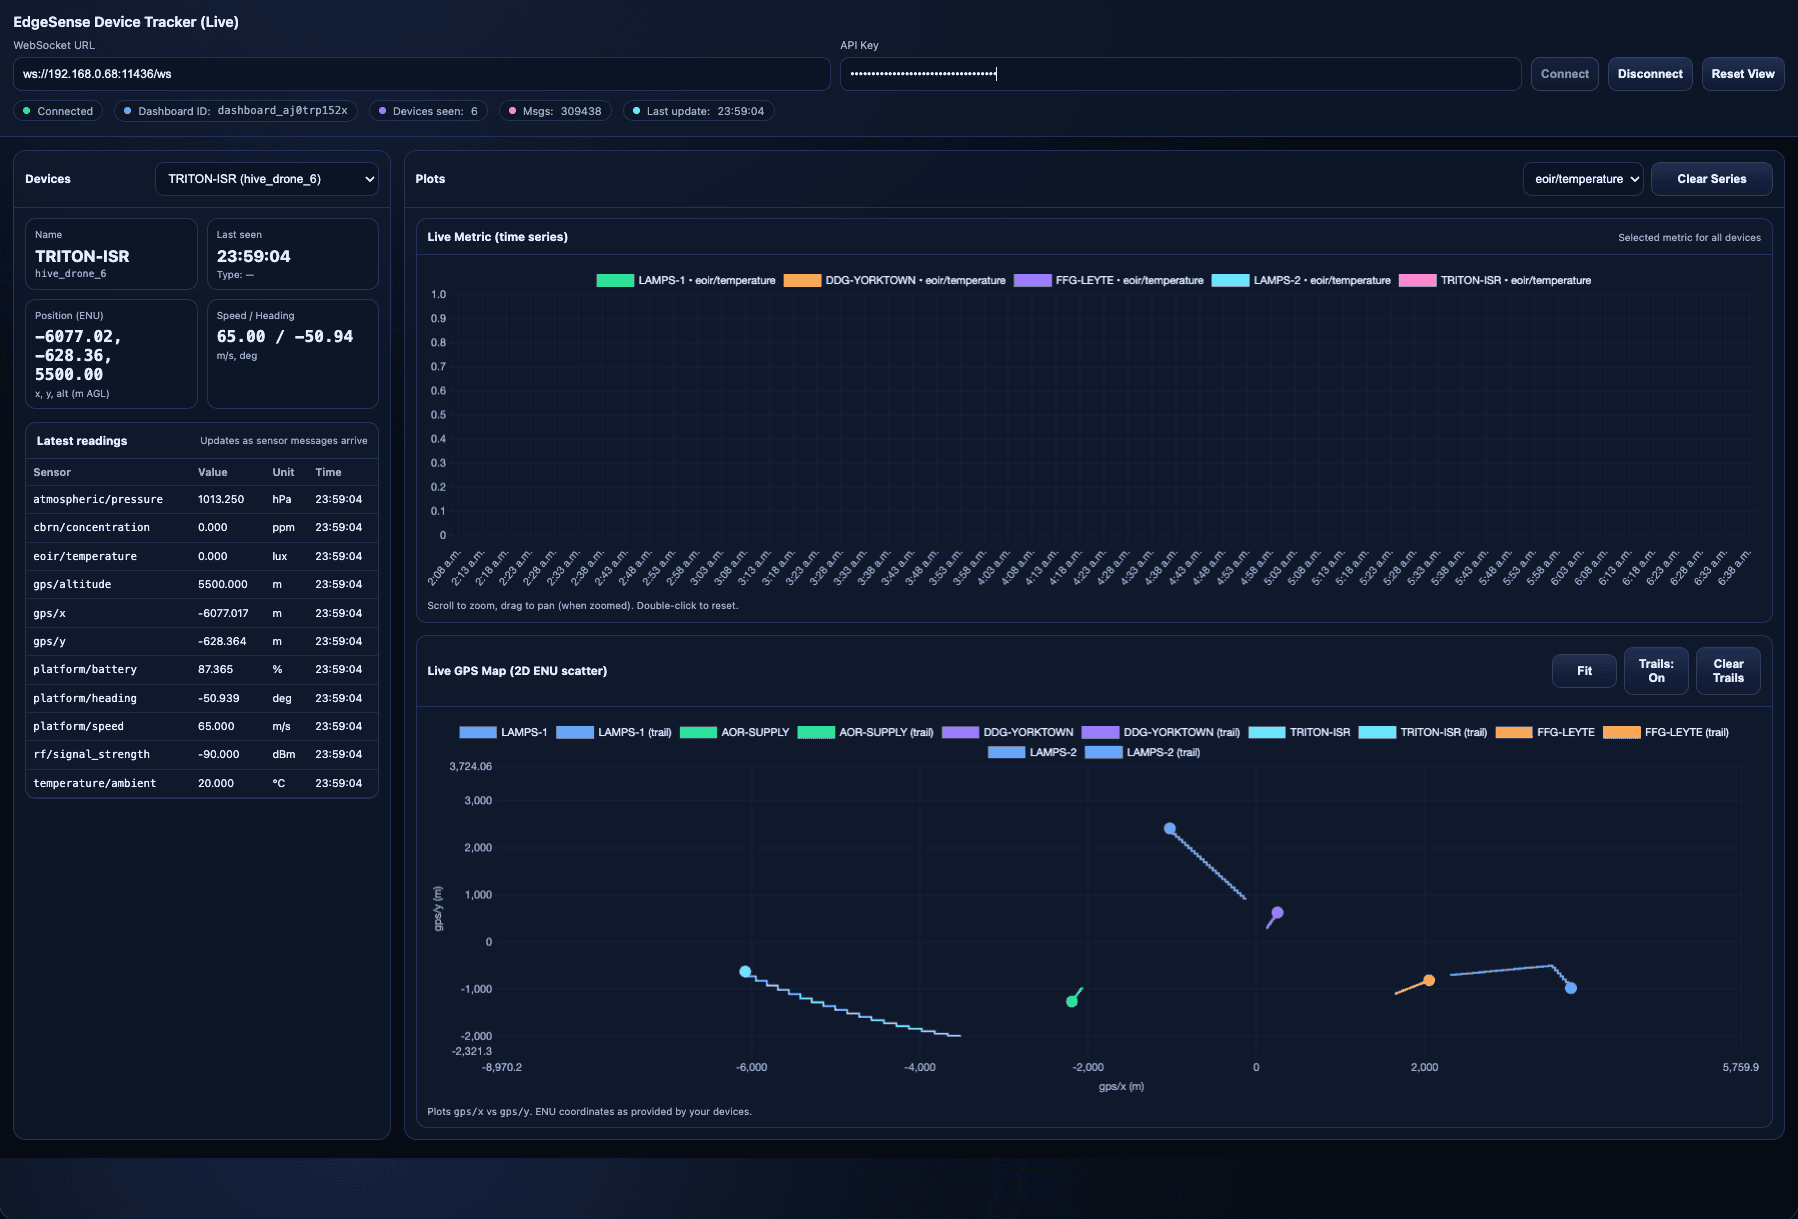1798x1219 pixels.
Task: Click the DDG-YORKTOWN purple marker on the map
Action: click(x=1277, y=913)
